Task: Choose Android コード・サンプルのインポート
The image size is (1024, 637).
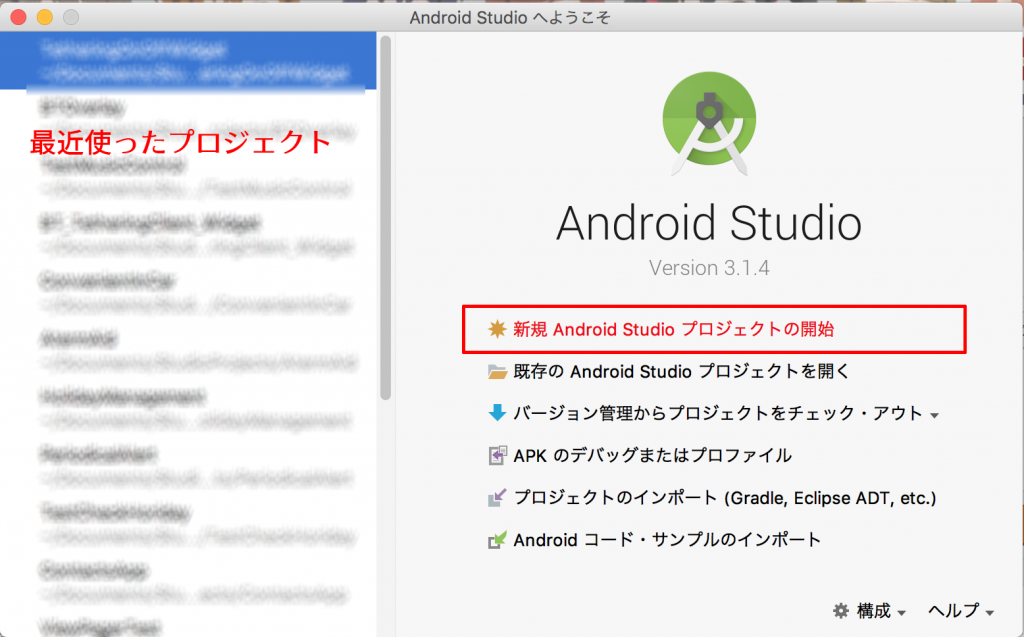Action: [667, 540]
